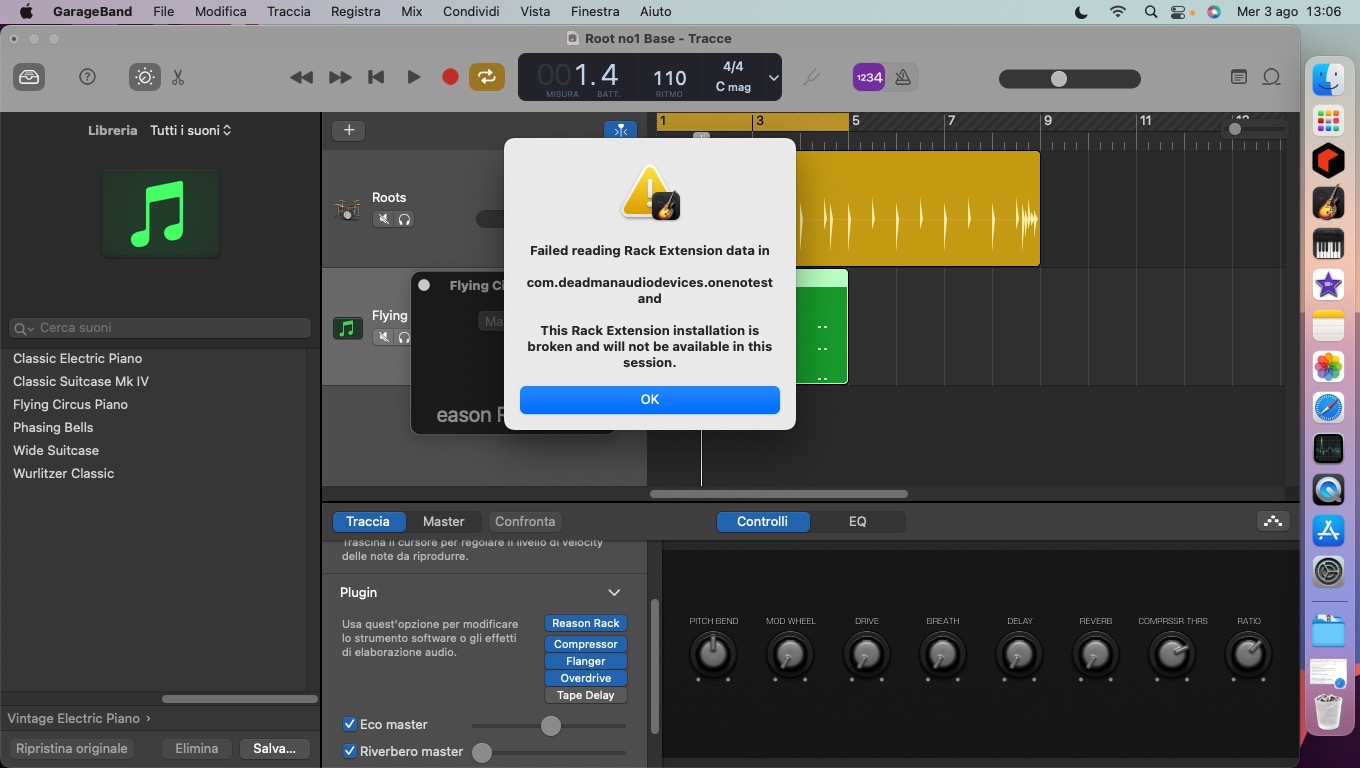Click the Reason Rack plugin slot
Viewport: 1360px width, 768px height.
click(586, 623)
